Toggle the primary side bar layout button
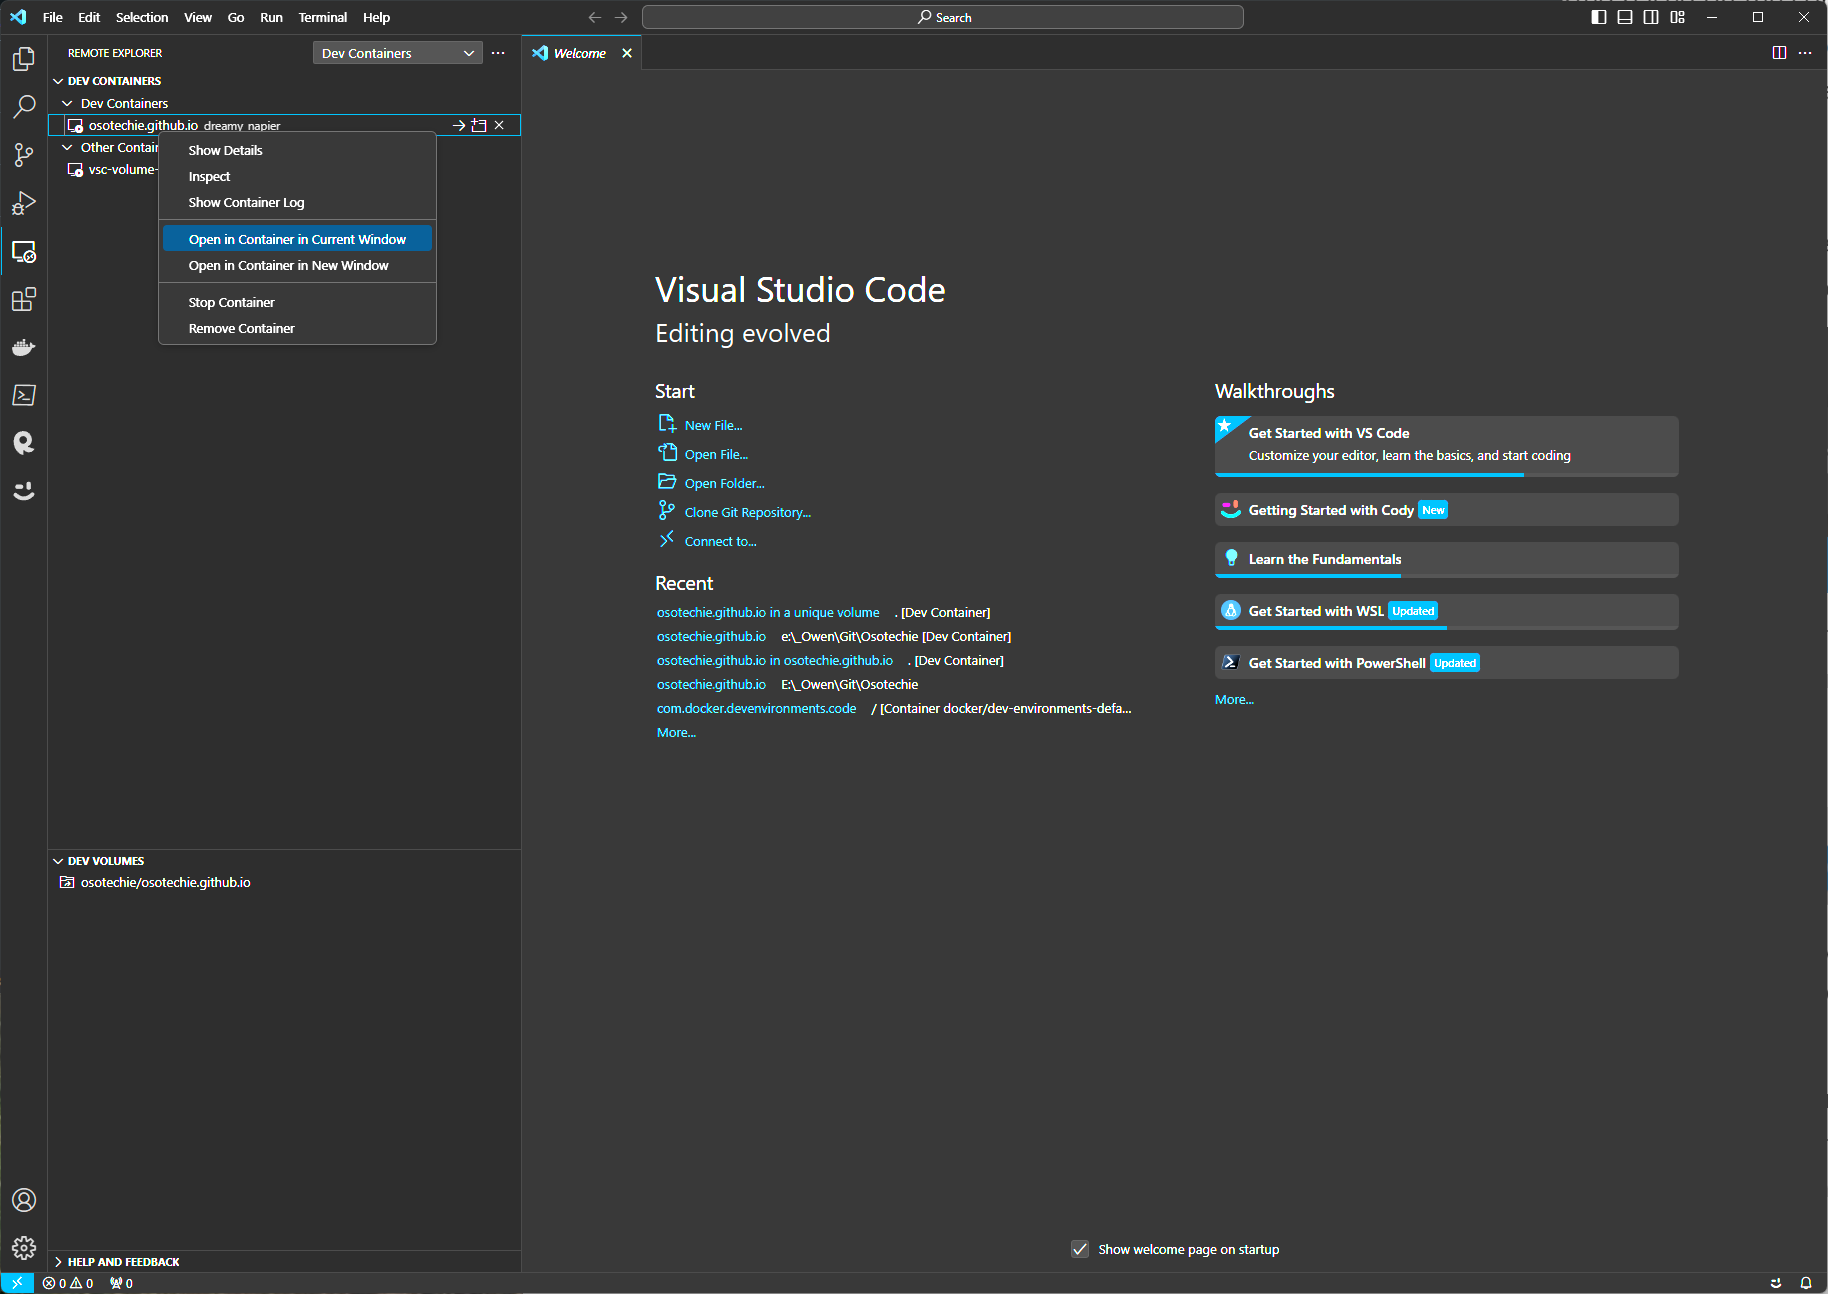Viewport: 1828px width, 1294px height. 1598,17
